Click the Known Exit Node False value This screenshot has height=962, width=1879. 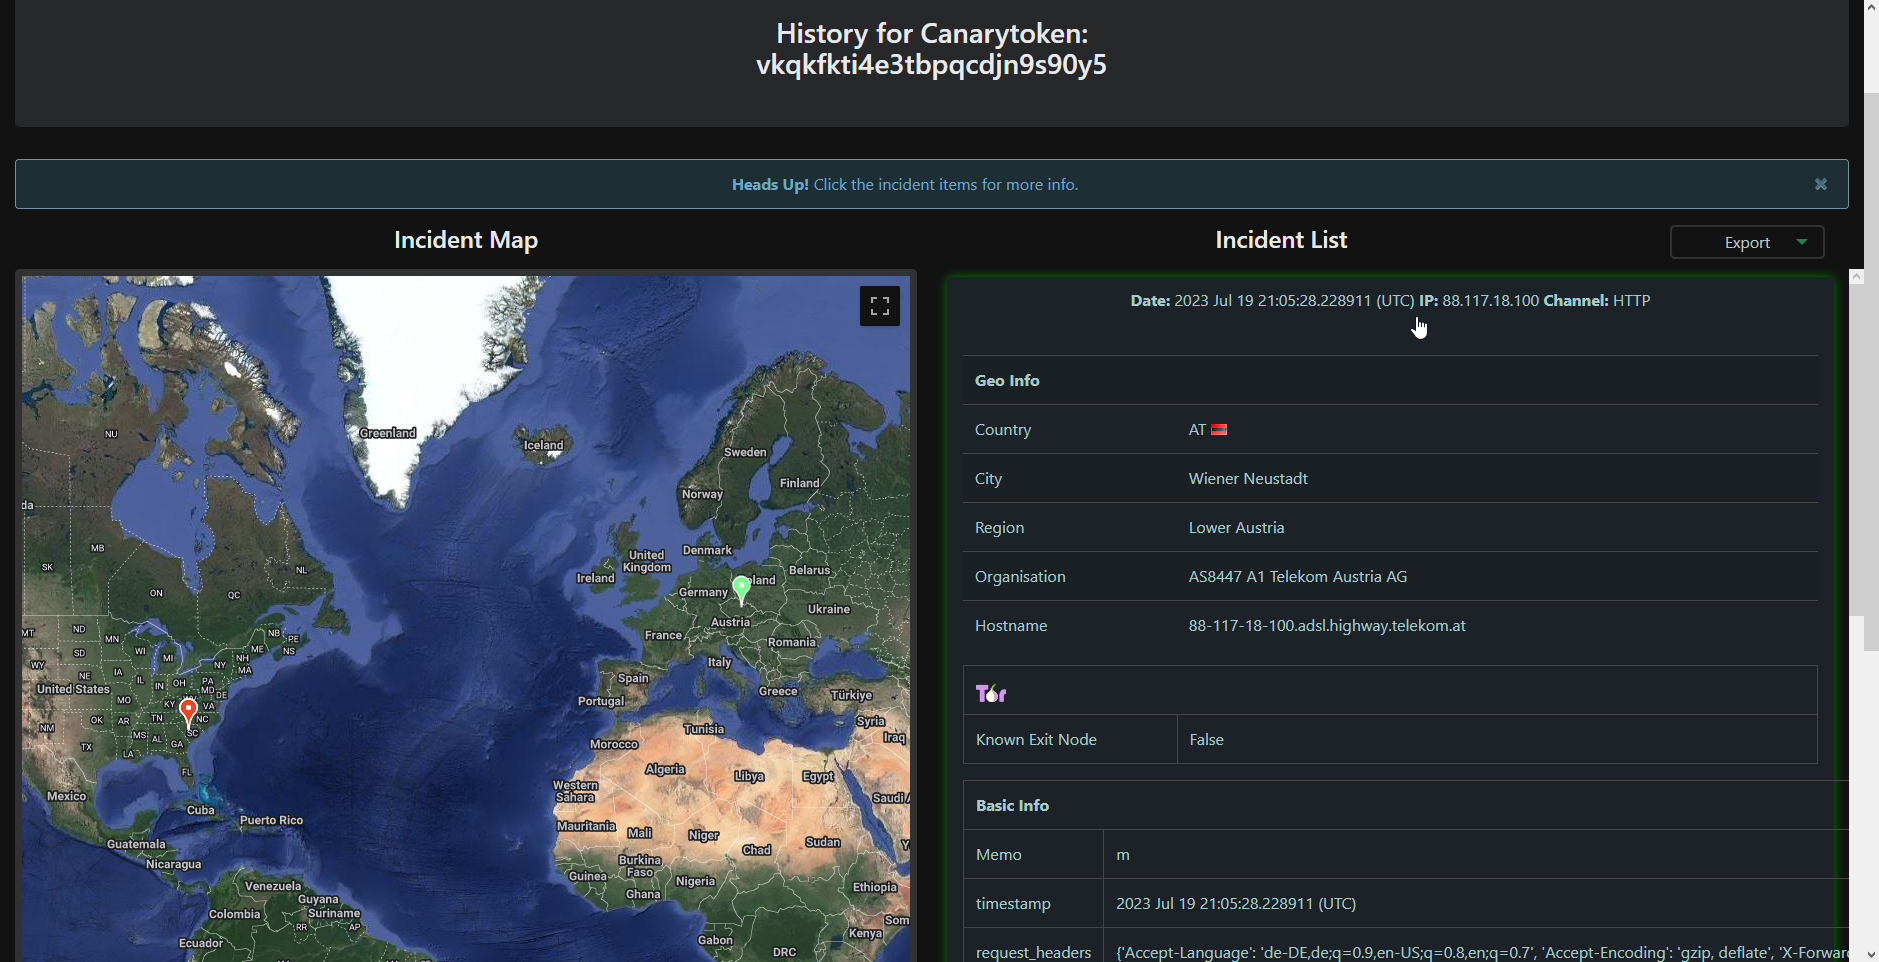click(x=1206, y=740)
